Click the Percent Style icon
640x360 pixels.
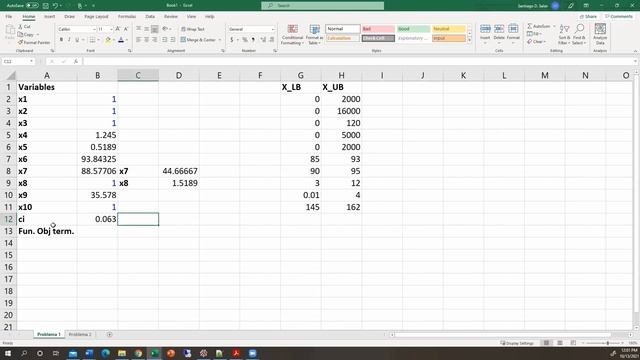click(244, 40)
